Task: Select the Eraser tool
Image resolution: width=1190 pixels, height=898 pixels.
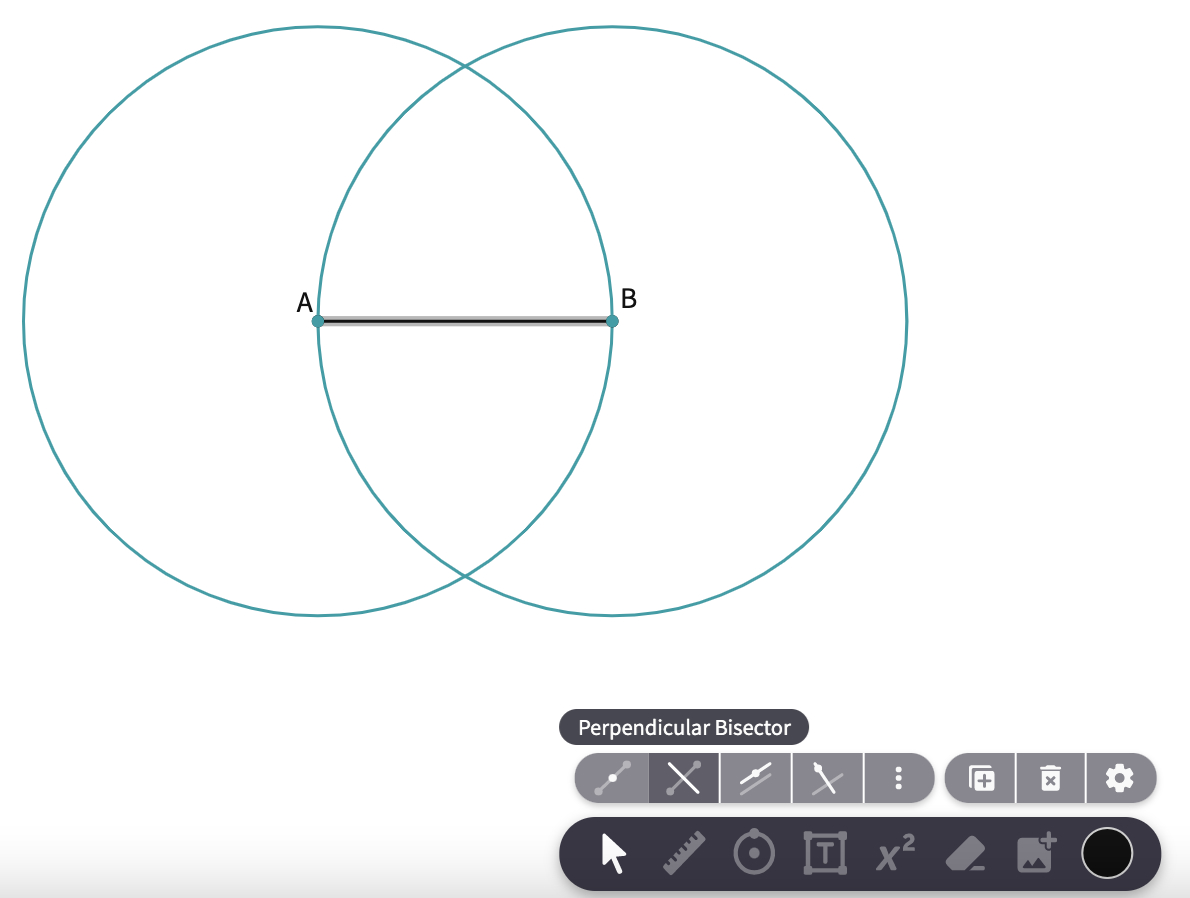Action: pos(963,853)
